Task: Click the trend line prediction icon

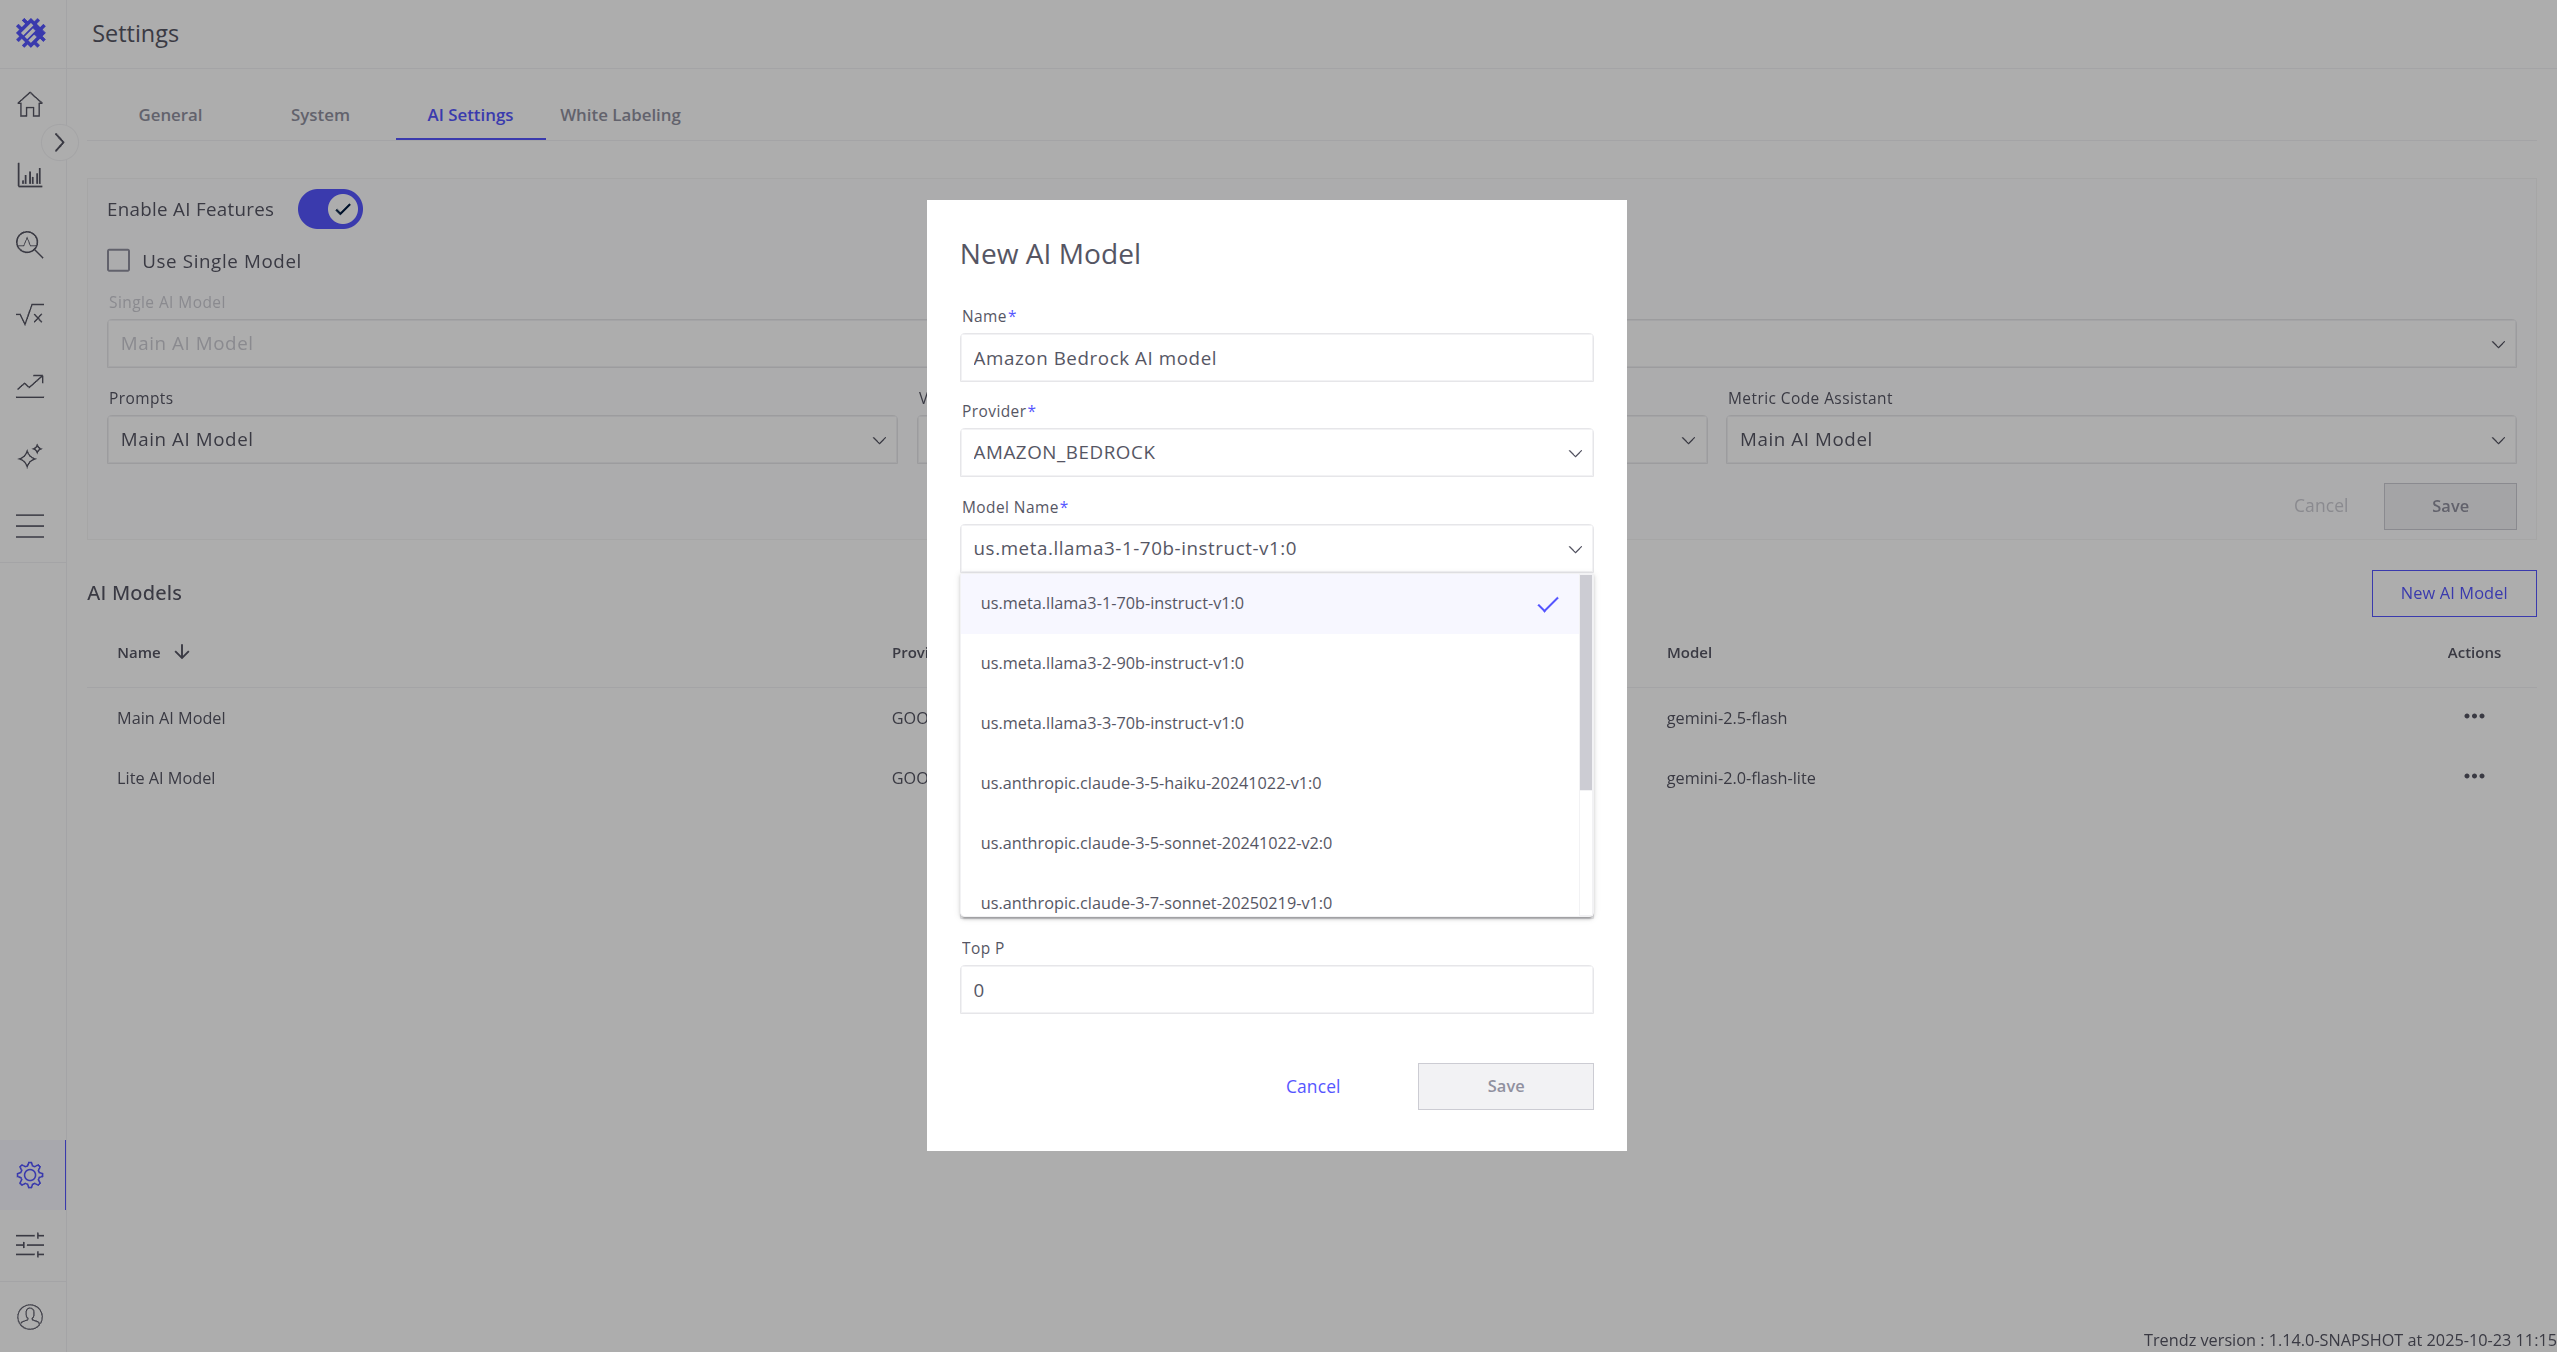Action: [x=30, y=385]
